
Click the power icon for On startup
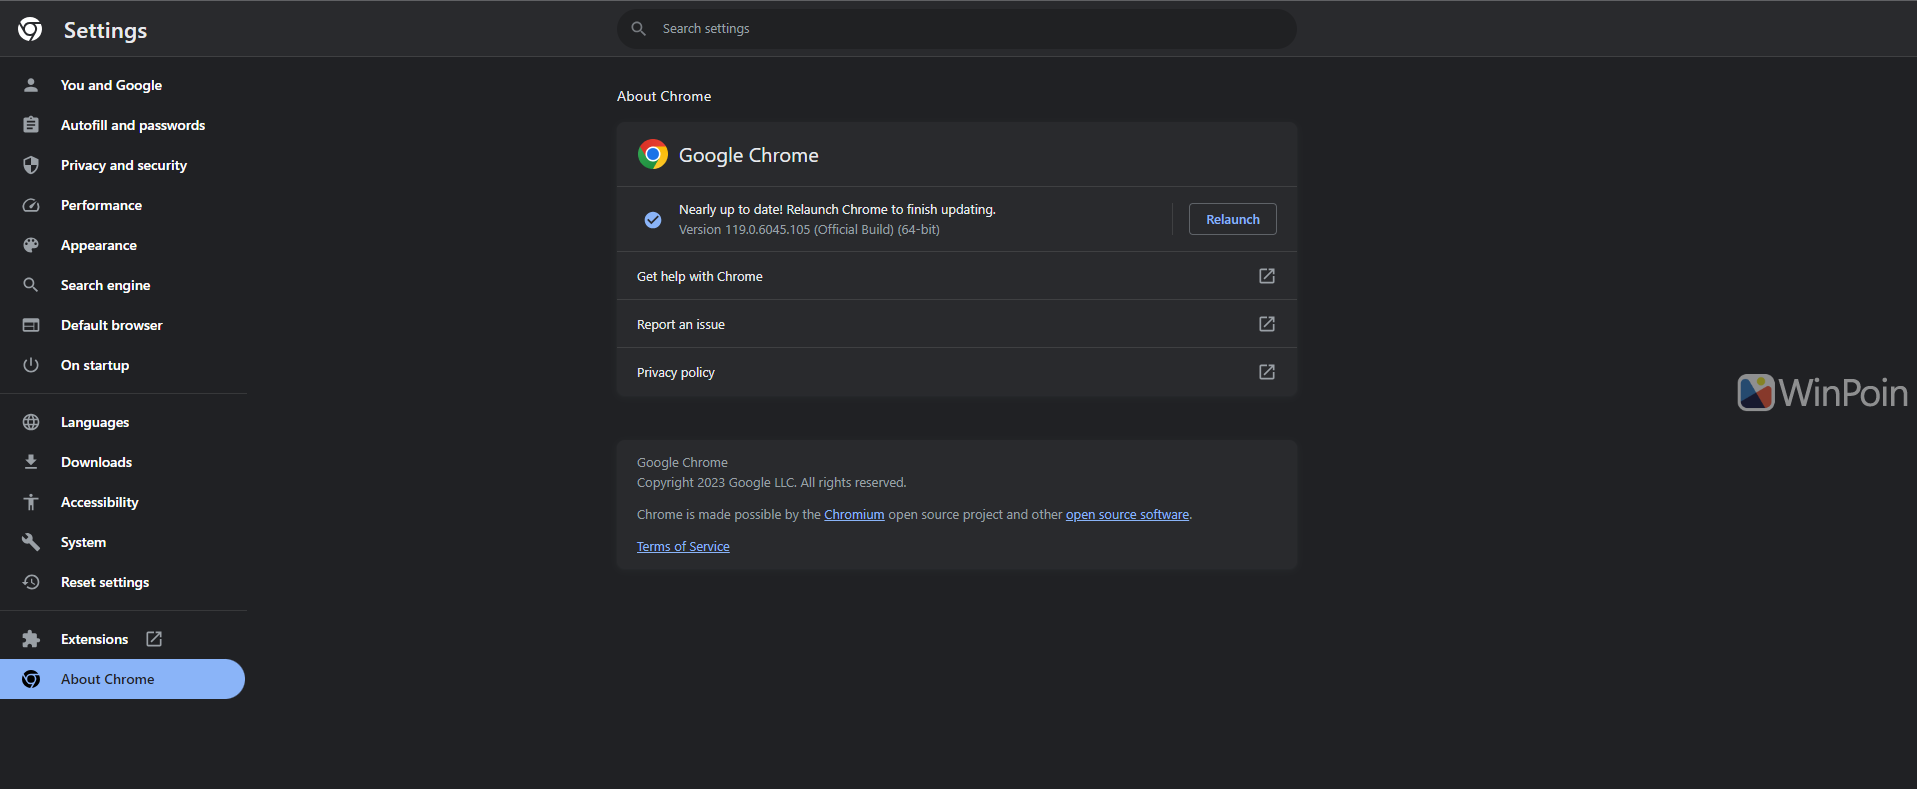tap(31, 365)
